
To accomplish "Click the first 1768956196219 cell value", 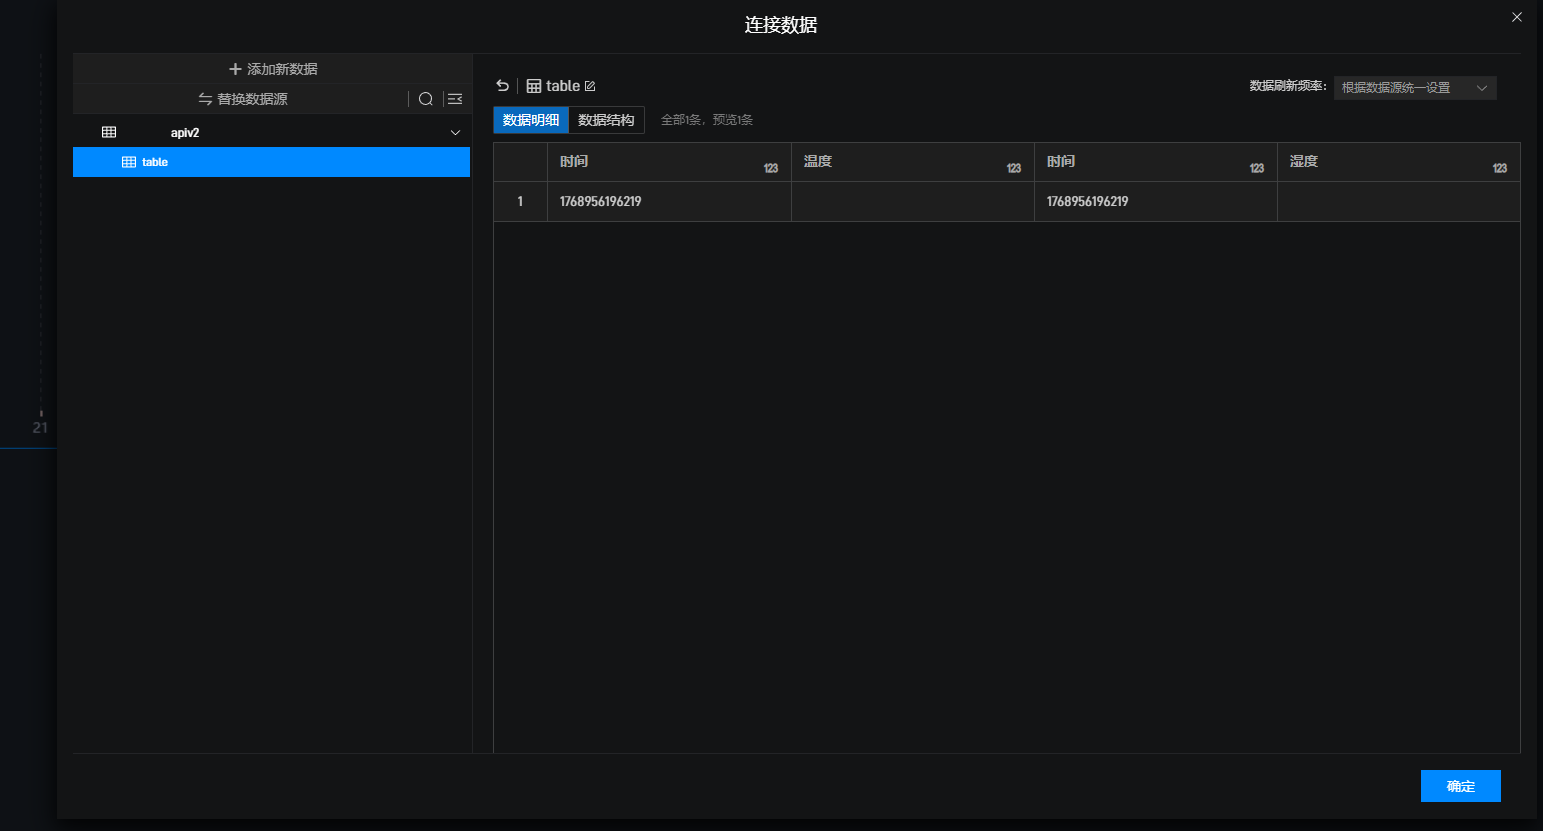I will pos(600,201).
